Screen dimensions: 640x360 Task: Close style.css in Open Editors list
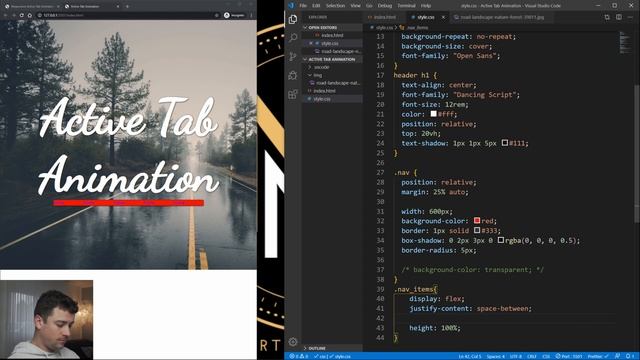311,43
